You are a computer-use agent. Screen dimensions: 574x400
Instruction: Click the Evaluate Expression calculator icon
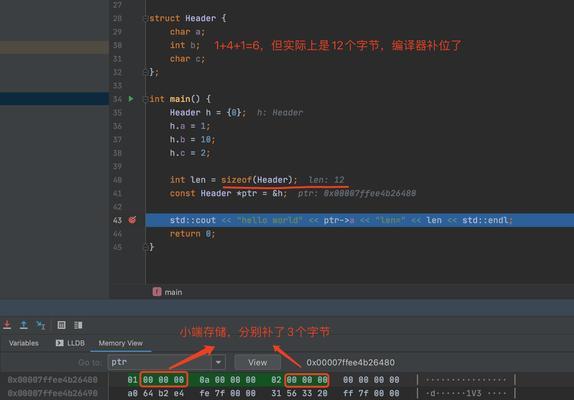point(62,325)
